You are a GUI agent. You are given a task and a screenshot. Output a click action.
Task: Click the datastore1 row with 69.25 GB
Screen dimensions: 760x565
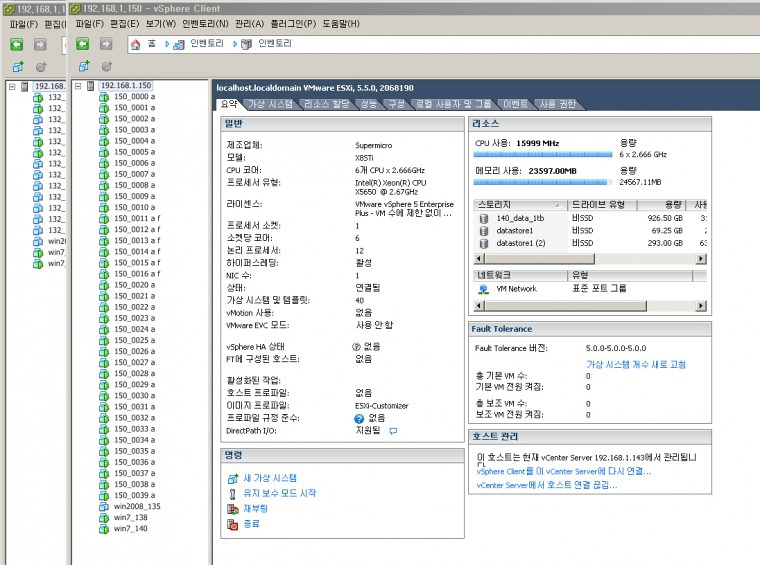[x=590, y=231]
